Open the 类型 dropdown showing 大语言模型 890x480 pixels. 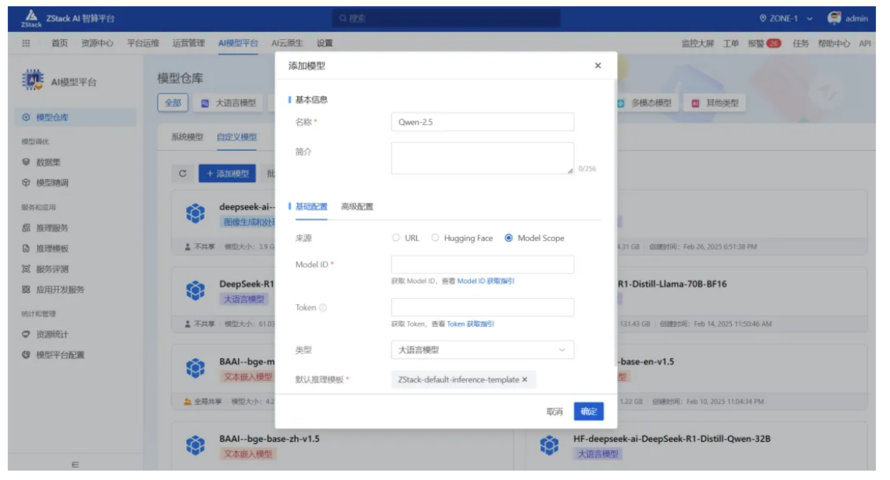pos(482,350)
